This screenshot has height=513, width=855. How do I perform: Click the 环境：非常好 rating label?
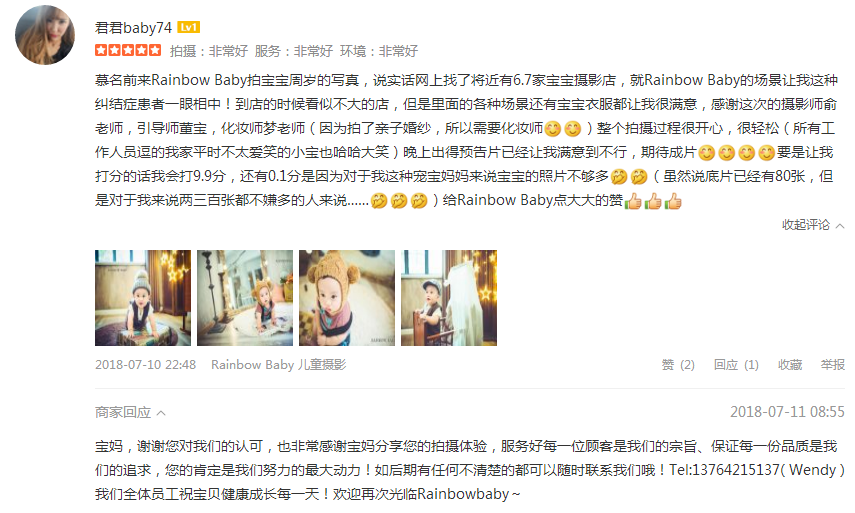pos(379,51)
